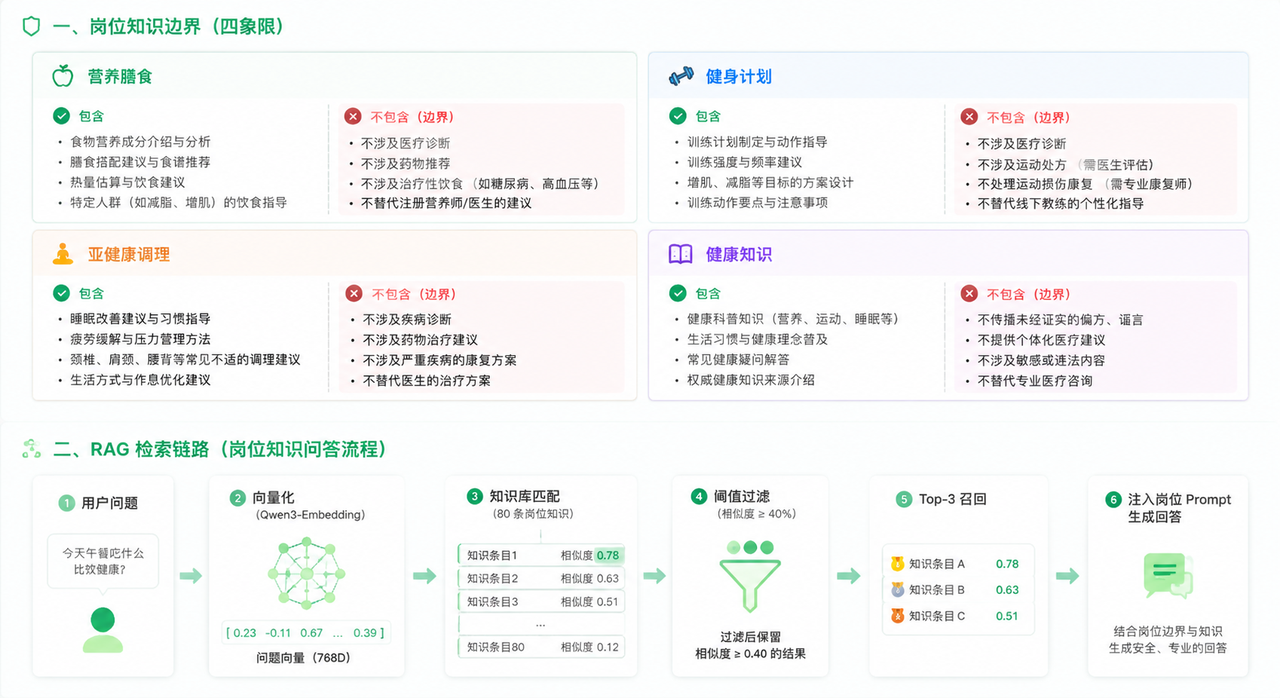Click the 不提供个体化医疗建议 bullet
This screenshot has width=1280, height=698.
pyautogui.click(x=1041, y=340)
